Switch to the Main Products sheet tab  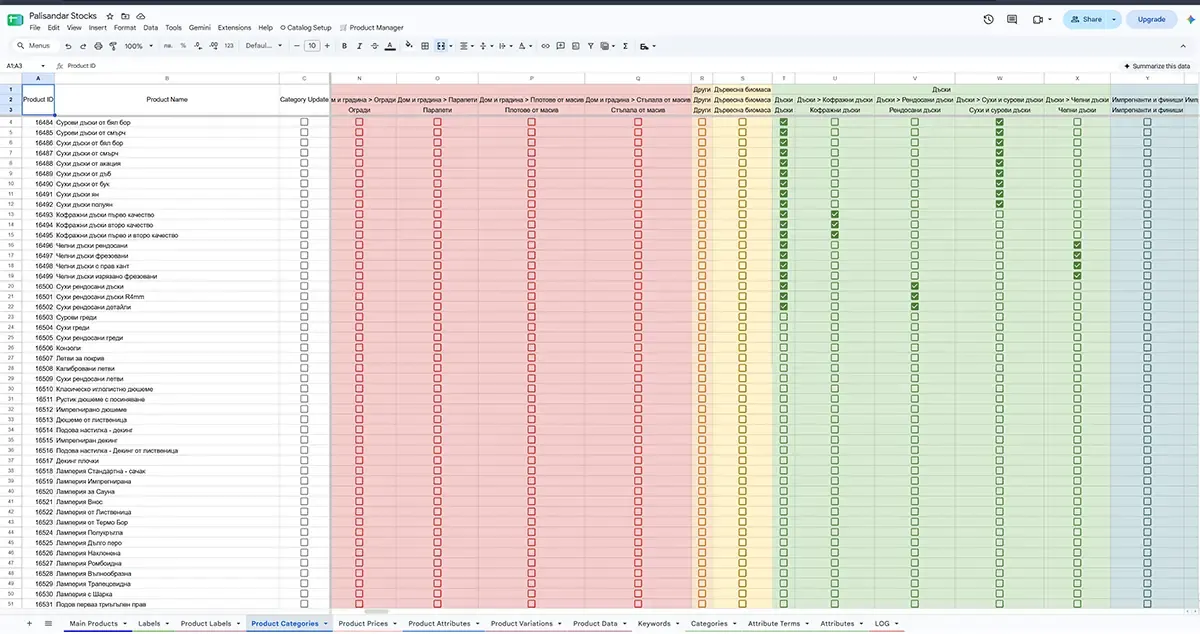pyautogui.click(x=93, y=623)
